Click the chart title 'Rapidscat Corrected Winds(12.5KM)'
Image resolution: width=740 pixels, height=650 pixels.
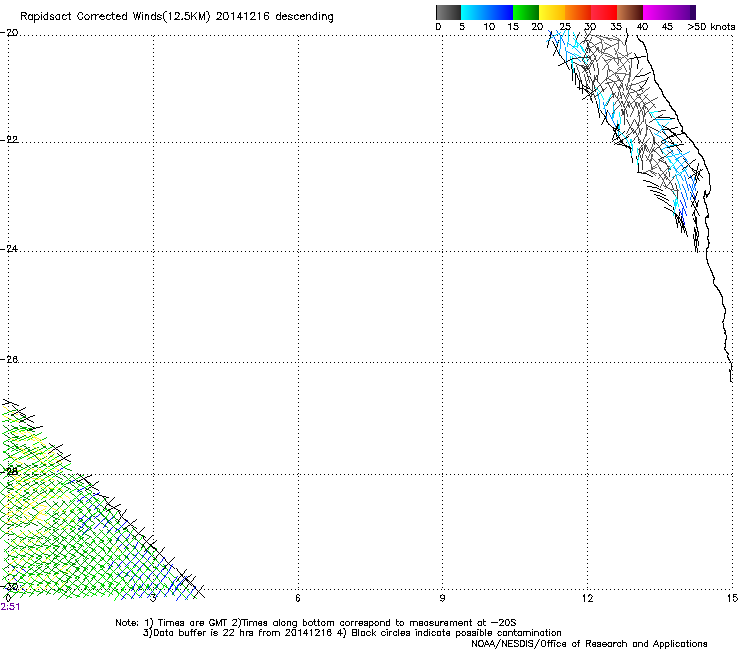(x=115, y=17)
